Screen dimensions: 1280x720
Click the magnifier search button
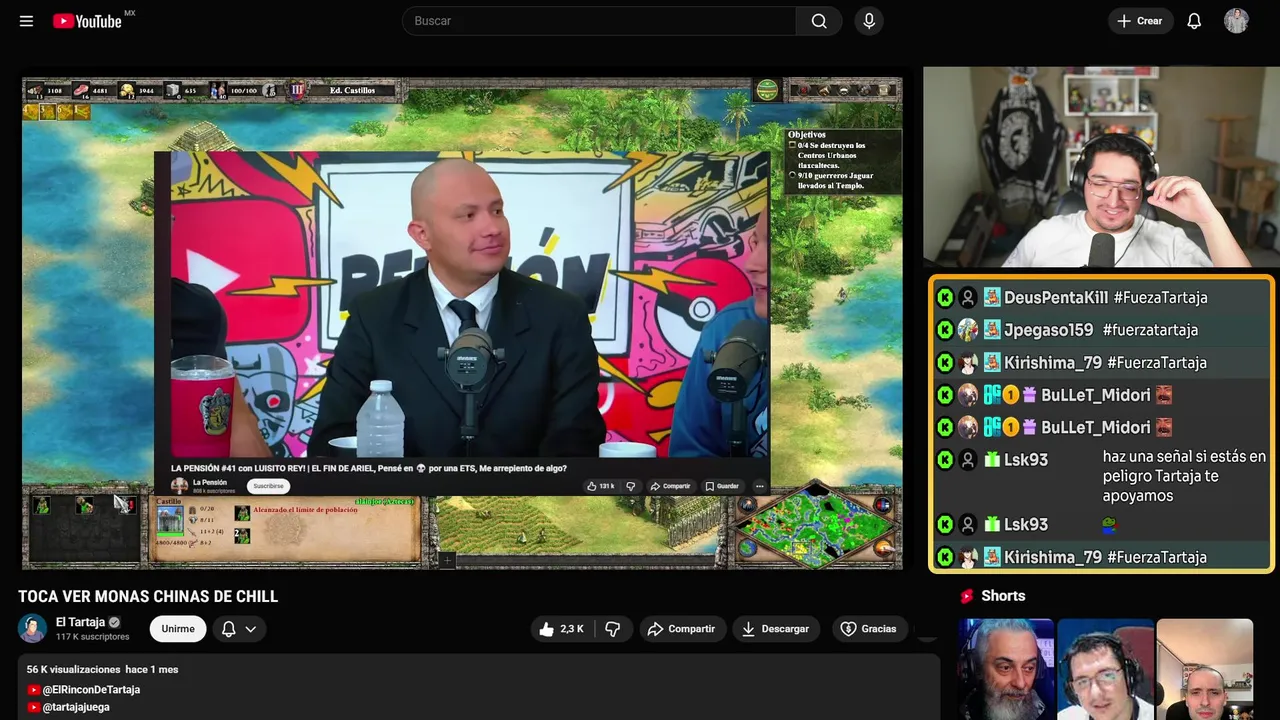click(x=819, y=21)
